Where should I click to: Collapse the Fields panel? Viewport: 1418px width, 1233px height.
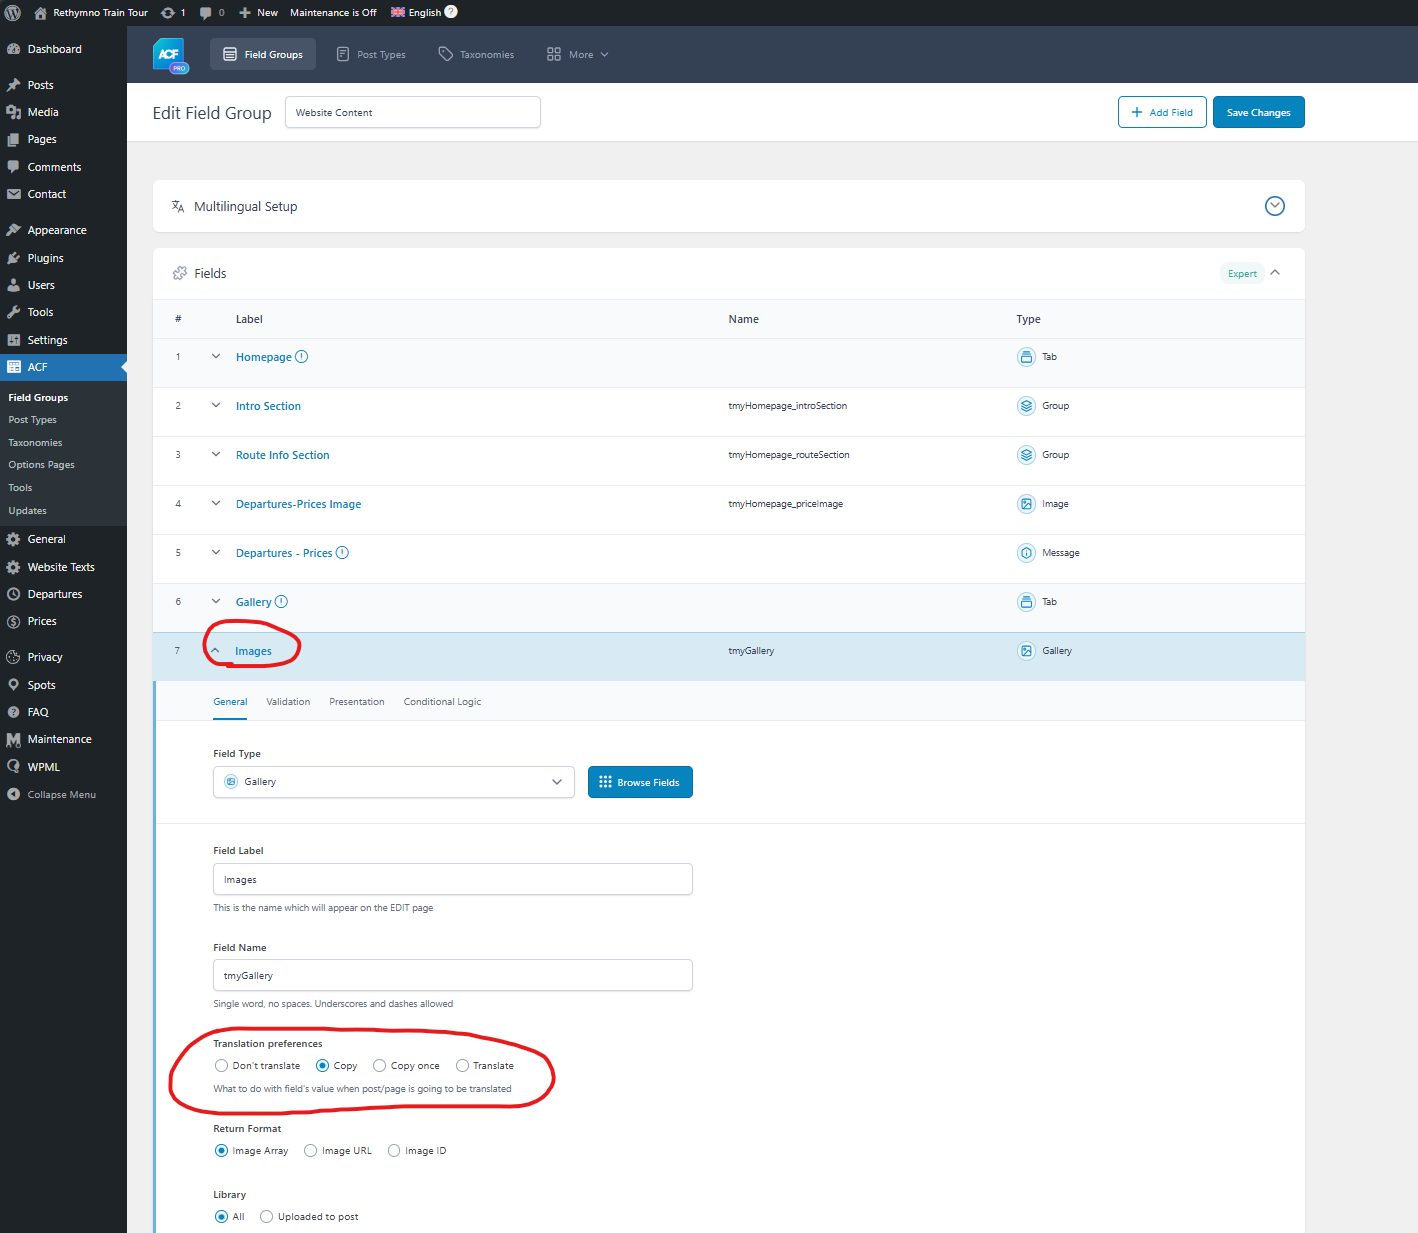(x=1275, y=273)
